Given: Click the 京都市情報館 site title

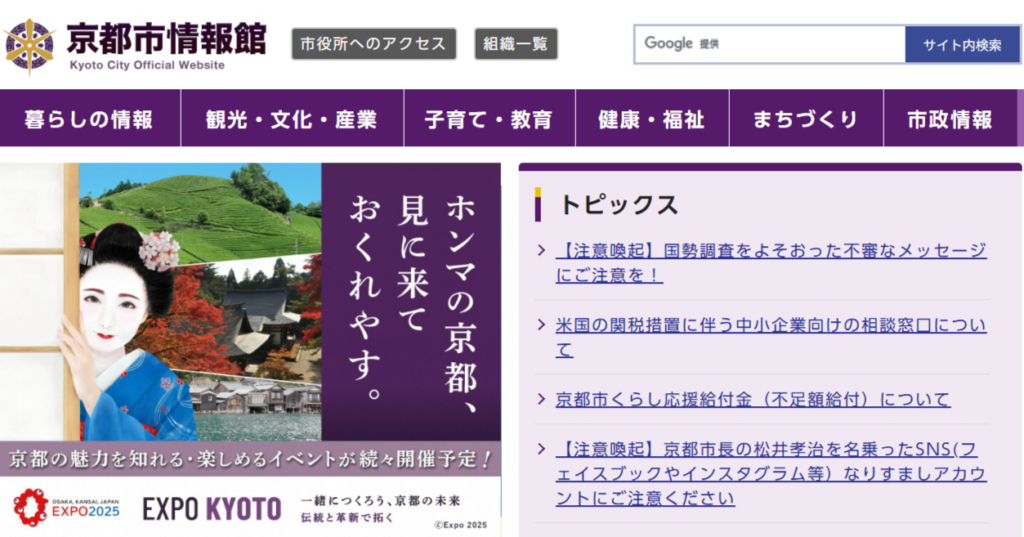Looking at the screenshot, I should pos(166,39).
